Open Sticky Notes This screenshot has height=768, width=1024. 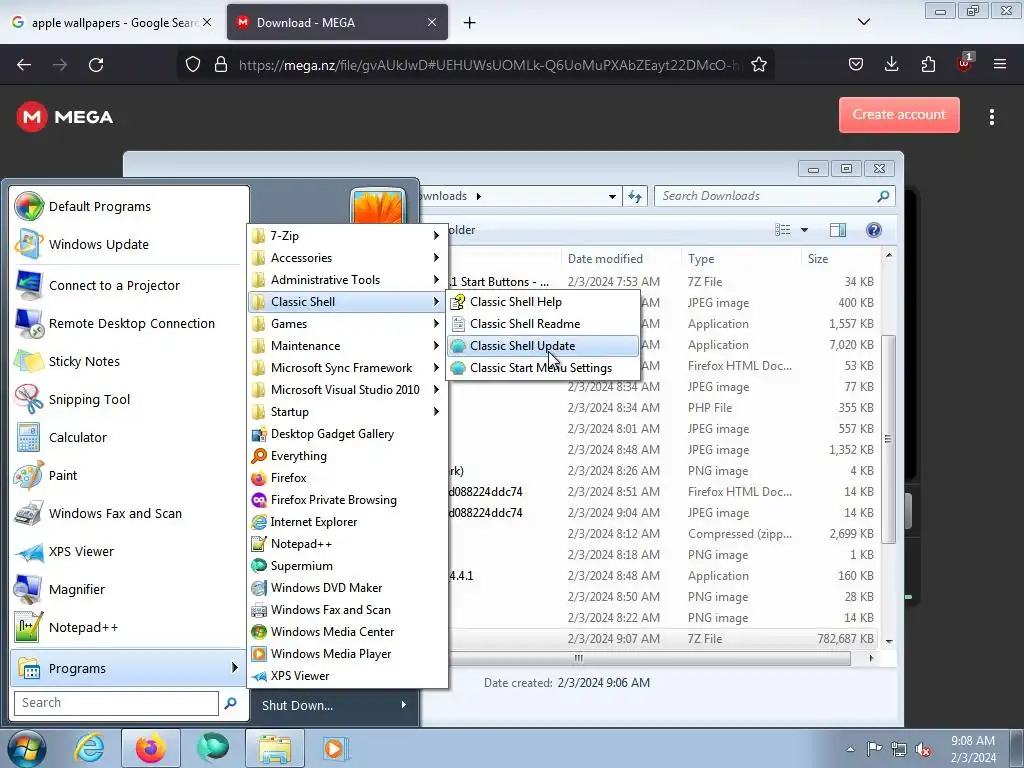[129, 361]
